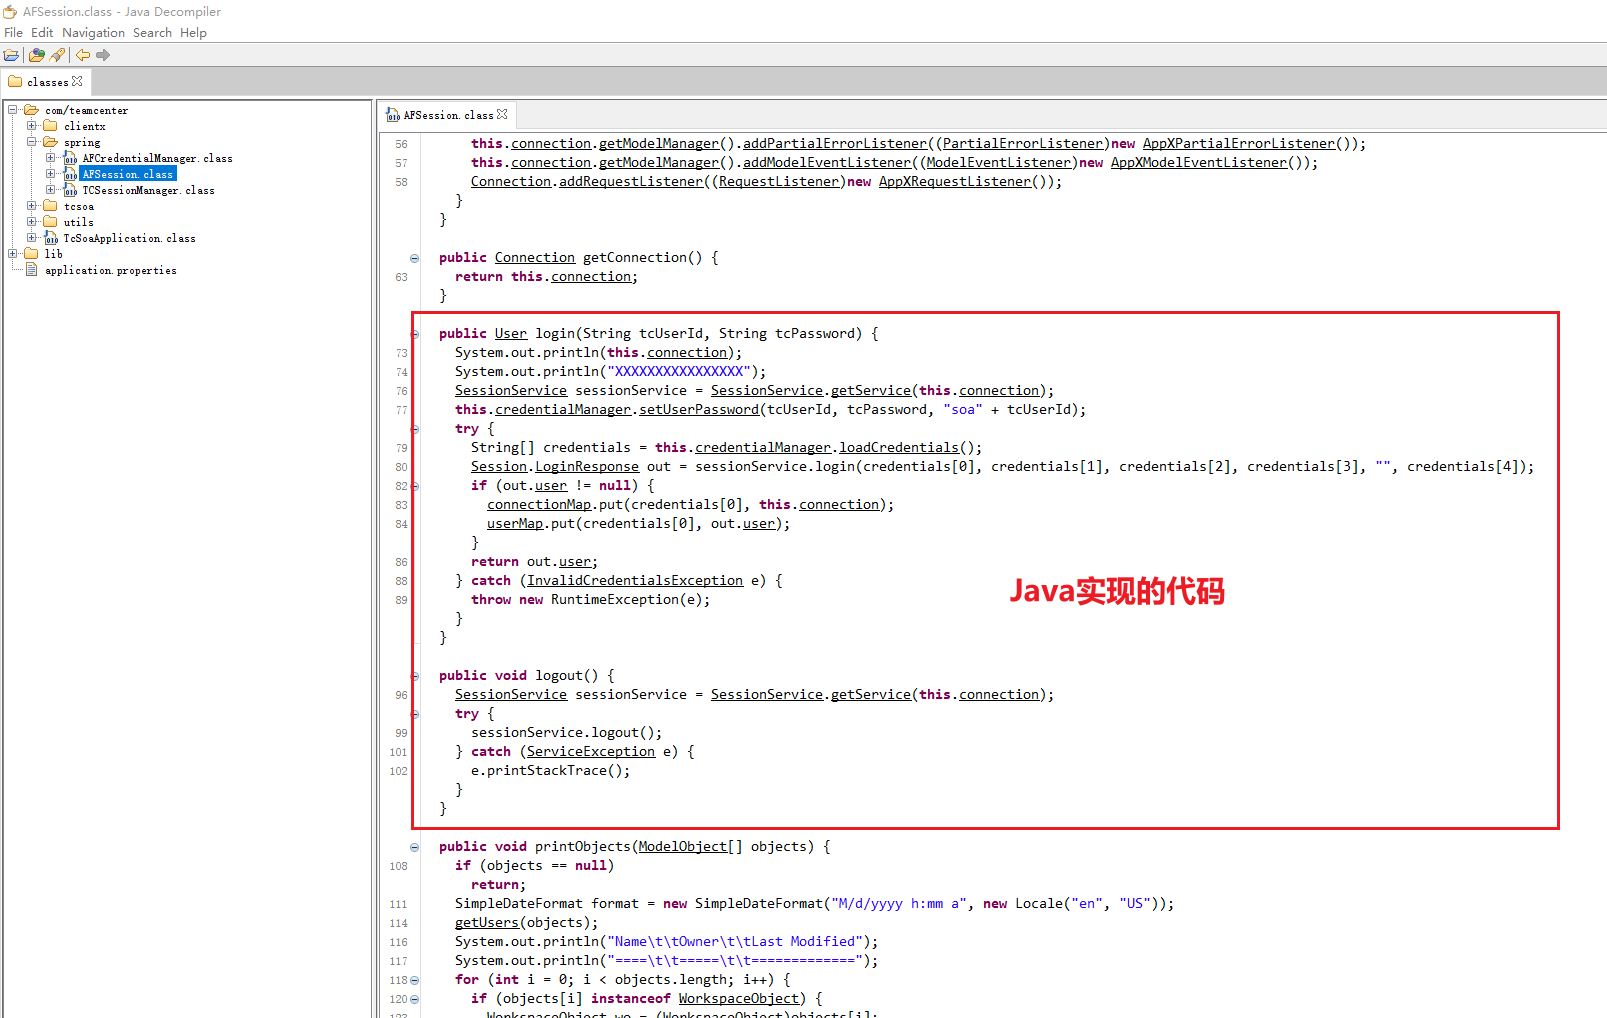Expand the utils folder node
Screen dimensions: 1607x1018
pos(32,222)
